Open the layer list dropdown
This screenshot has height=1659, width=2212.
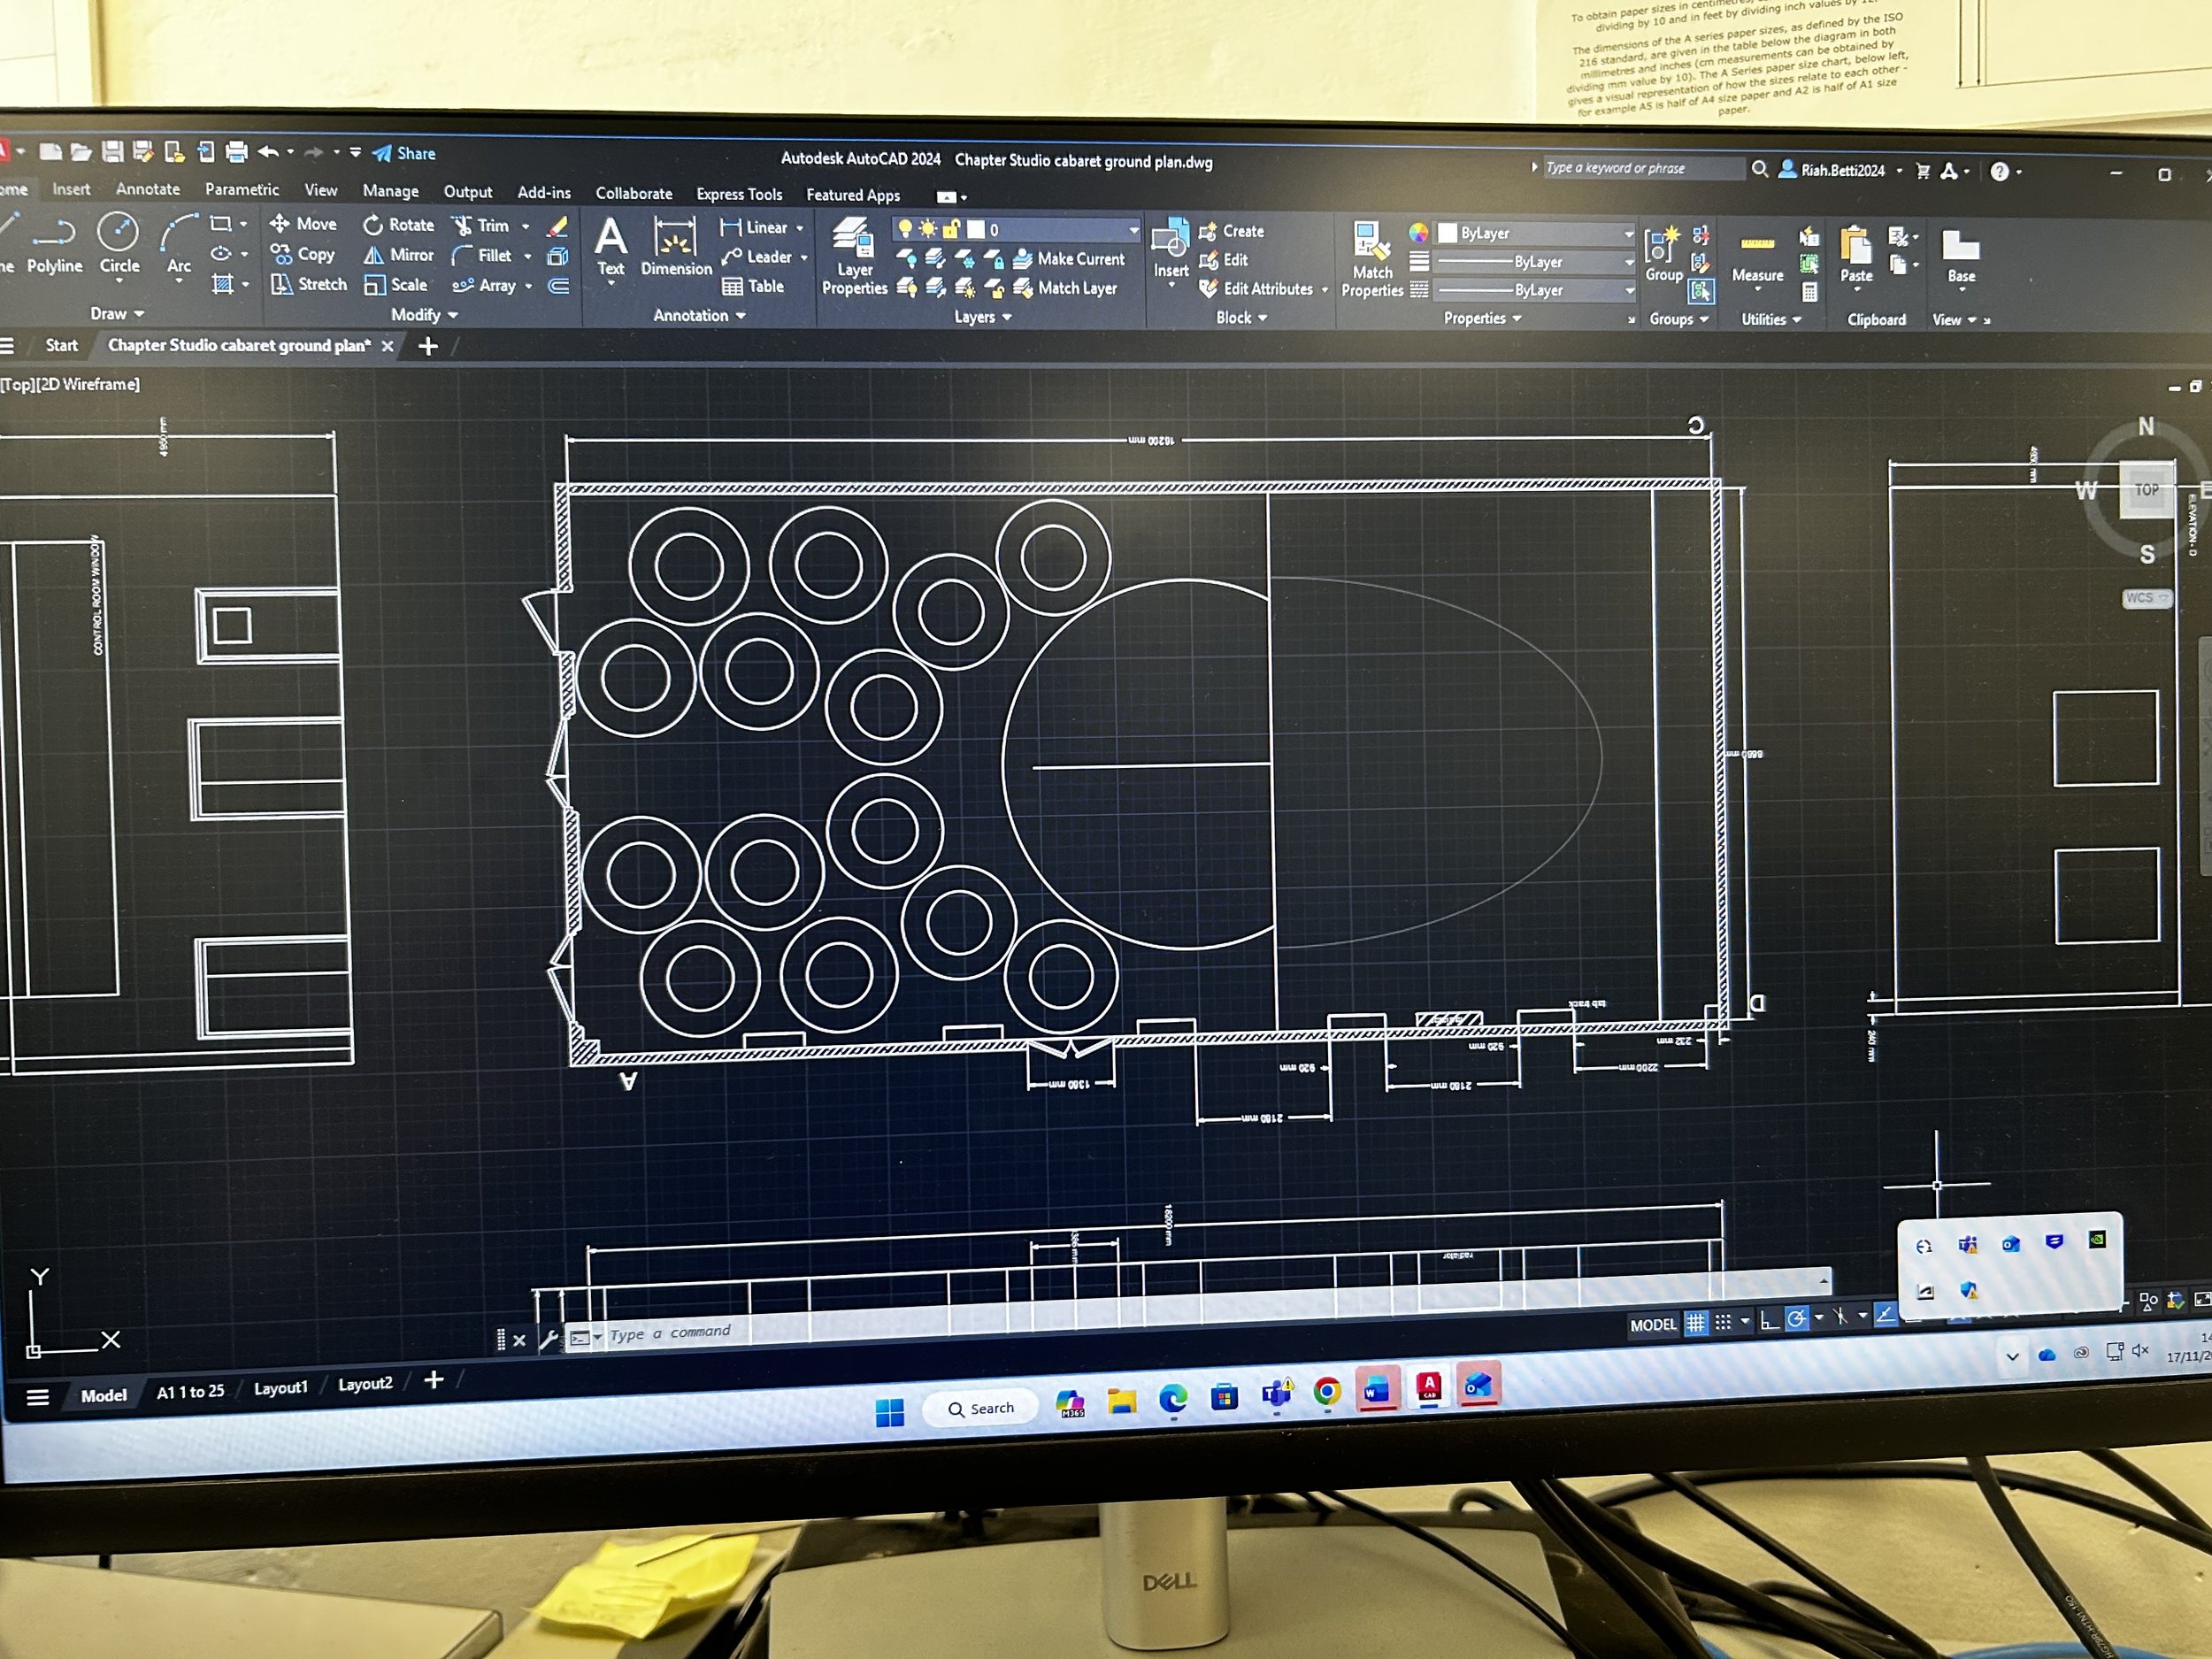(x=1133, y=230)
